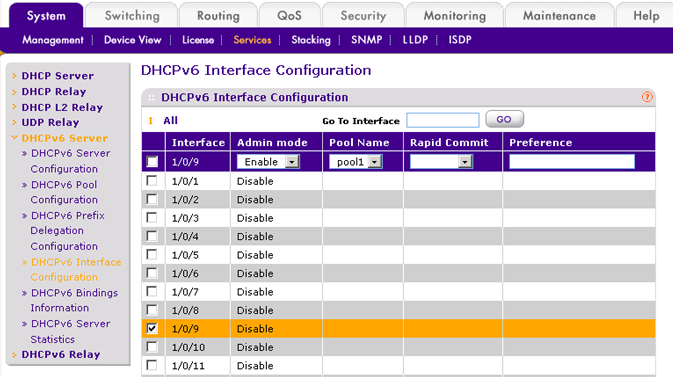The height and width of the screenshot is (377, 673).
Task: Open the Rapid Commit dropdown
Action: click(441, 162)
